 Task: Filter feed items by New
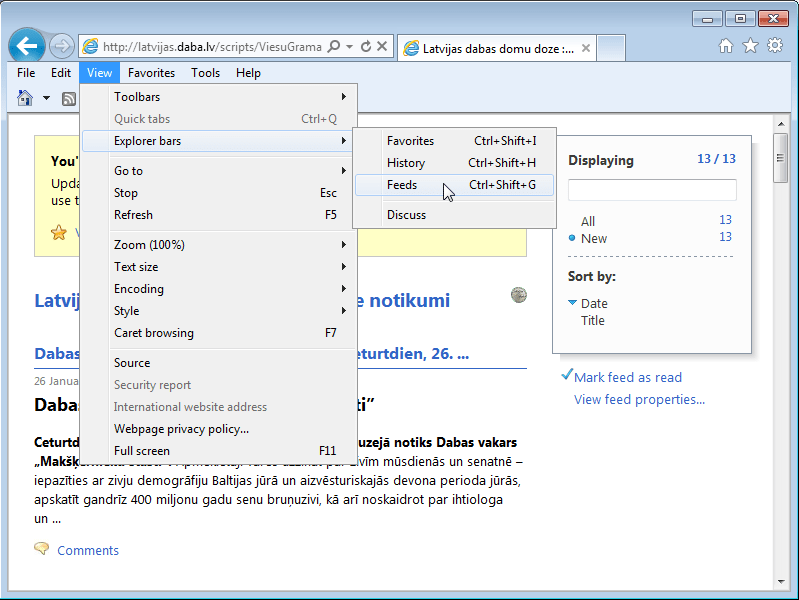click(594, 239)
